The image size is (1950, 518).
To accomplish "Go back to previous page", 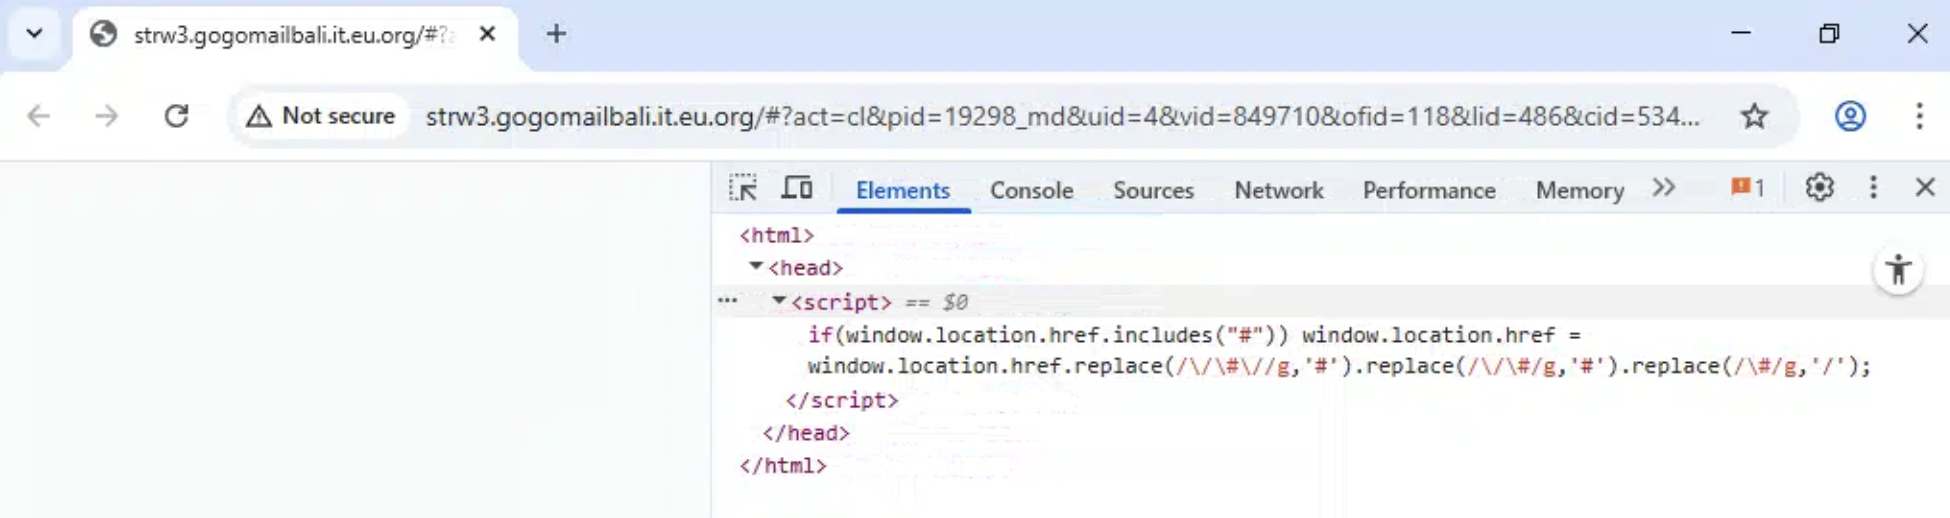I will click(x=39, y=116).
